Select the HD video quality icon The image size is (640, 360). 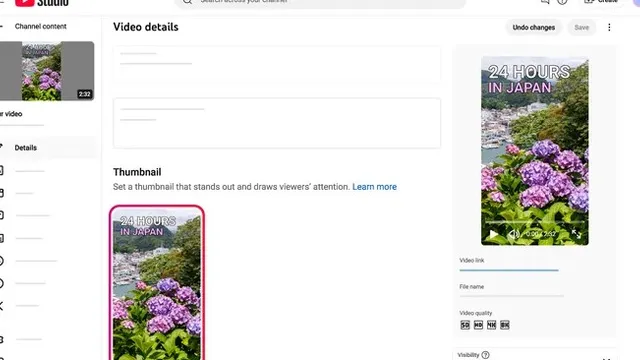click(478, 325)
